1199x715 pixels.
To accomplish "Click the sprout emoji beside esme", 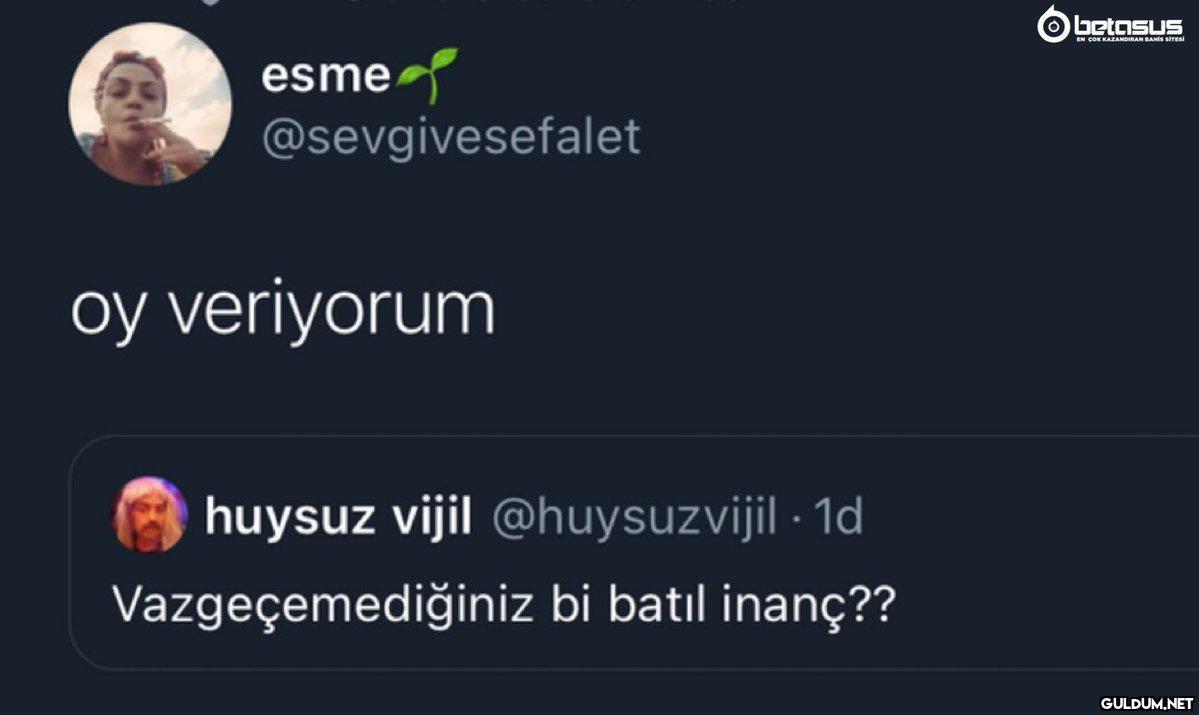I will [428, 74].
